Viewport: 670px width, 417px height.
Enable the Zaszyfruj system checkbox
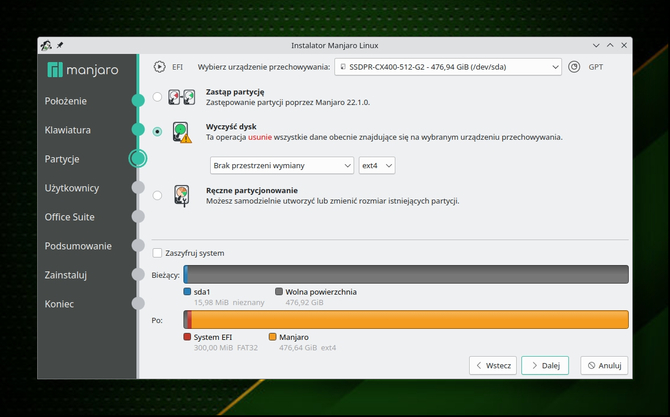[157, 253]
